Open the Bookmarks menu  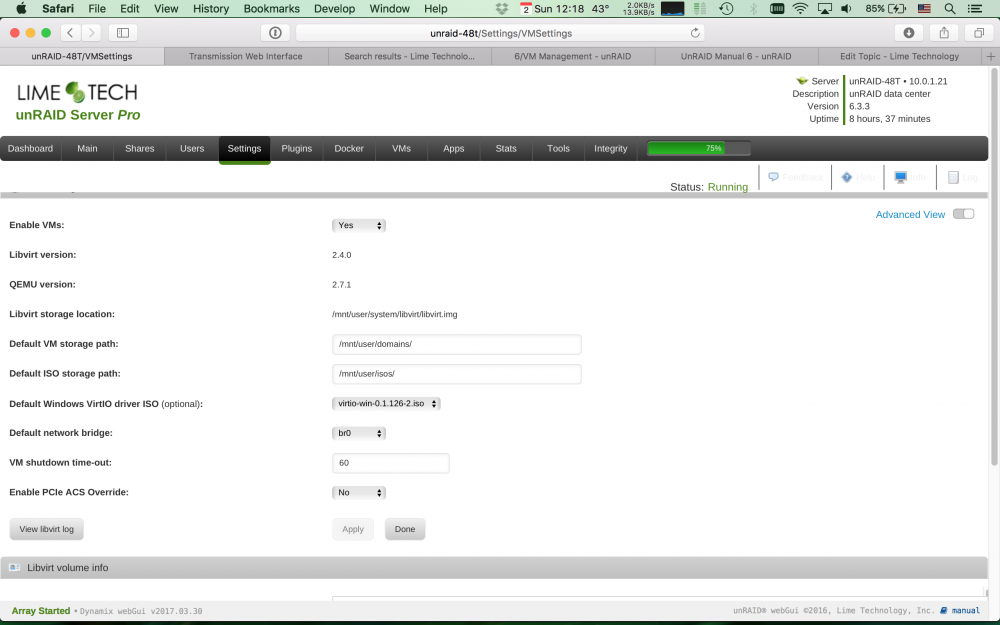click(271, 8)
